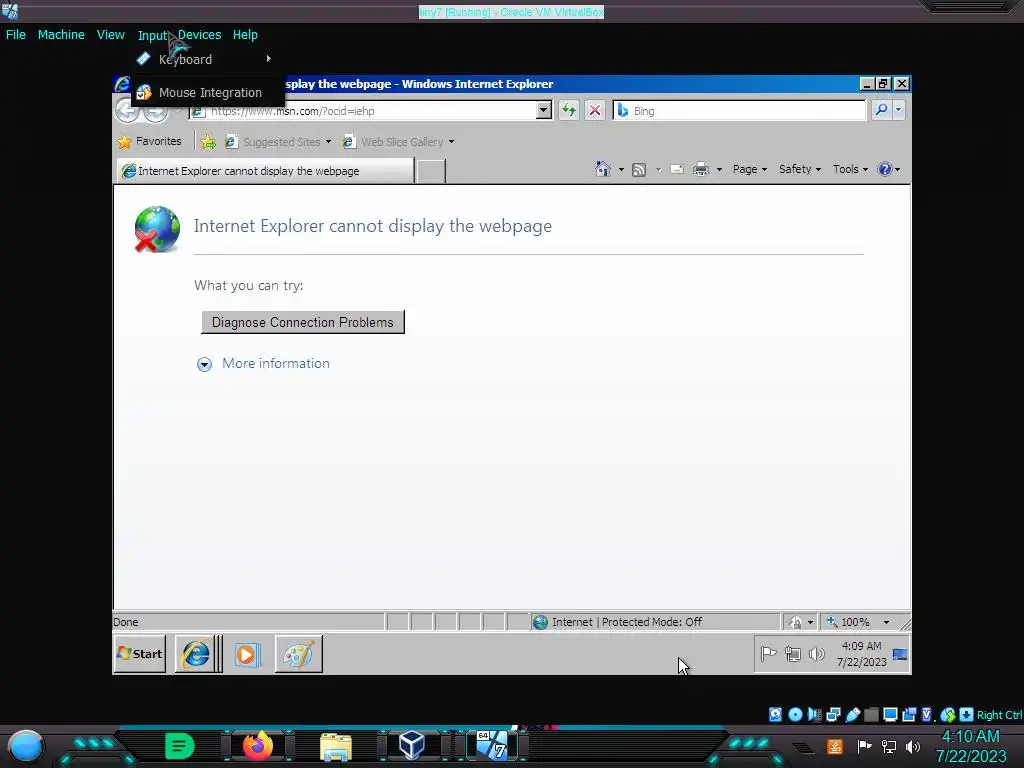Click the Print icon
Viewport: 1024px width, 768px height.
click(701, 170)
